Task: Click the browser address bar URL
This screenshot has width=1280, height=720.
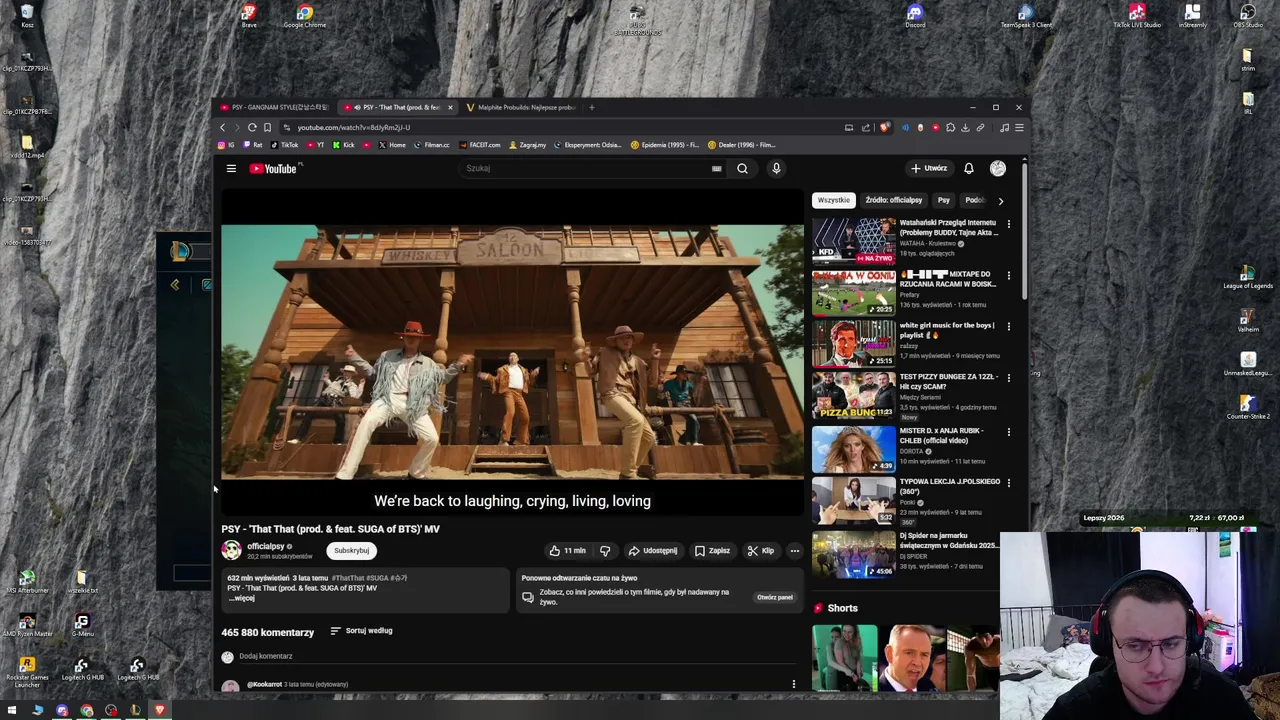Action: pyautogui.click(x=353, y=127)
